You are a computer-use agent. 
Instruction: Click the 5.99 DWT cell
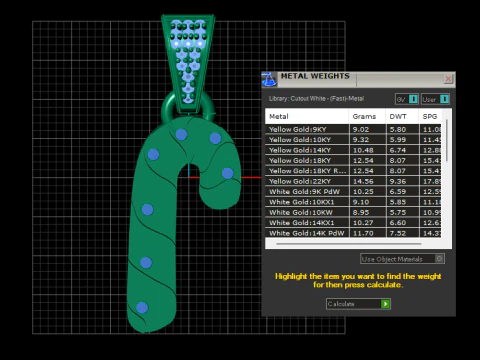click(402, 140)
